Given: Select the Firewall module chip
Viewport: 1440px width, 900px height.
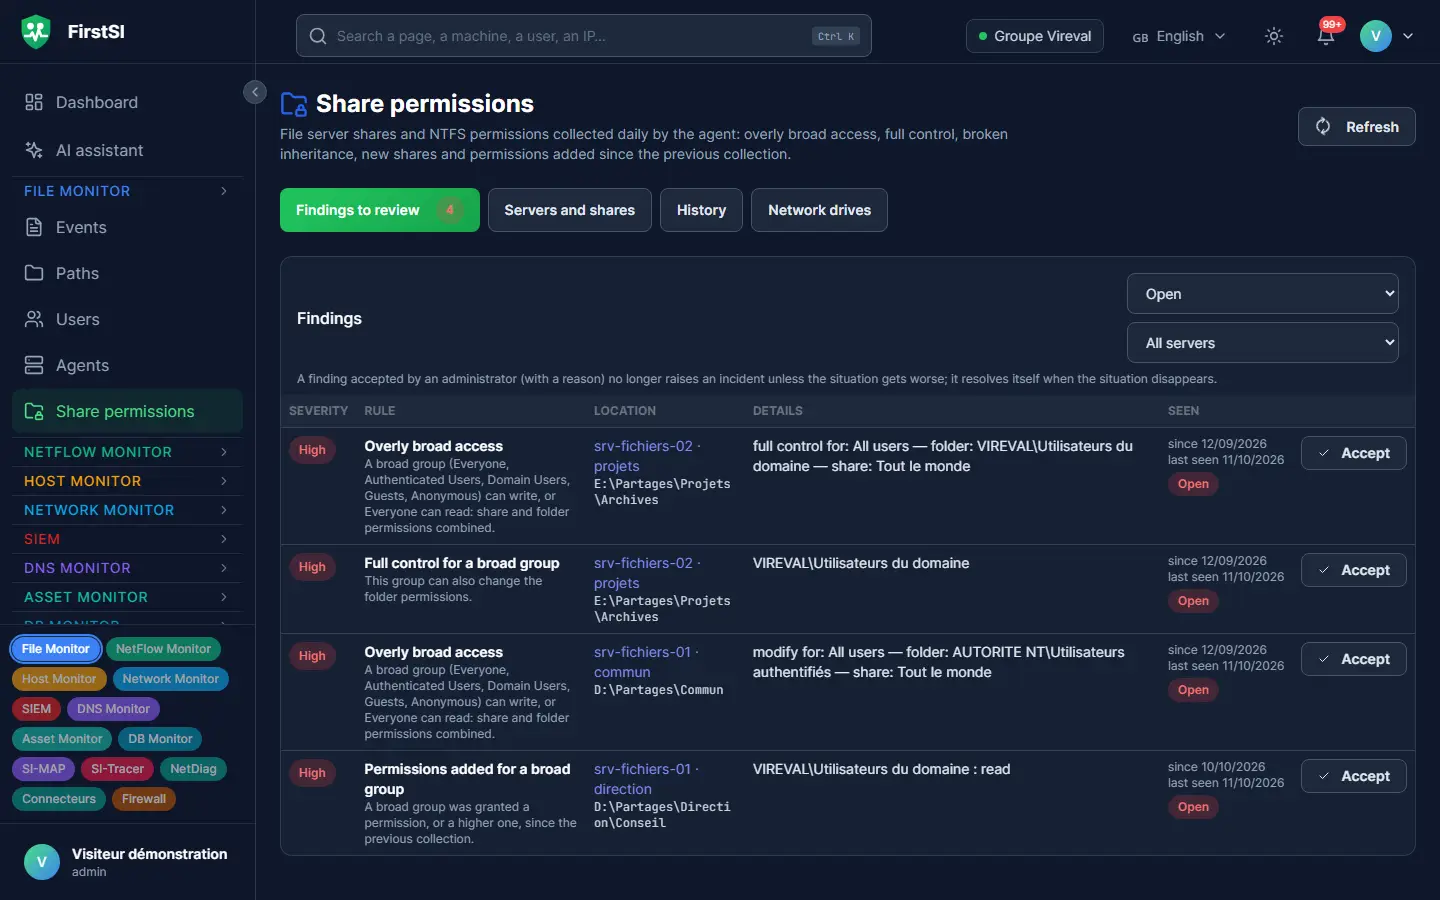Looking at the screenshot, I should [144, 799].
